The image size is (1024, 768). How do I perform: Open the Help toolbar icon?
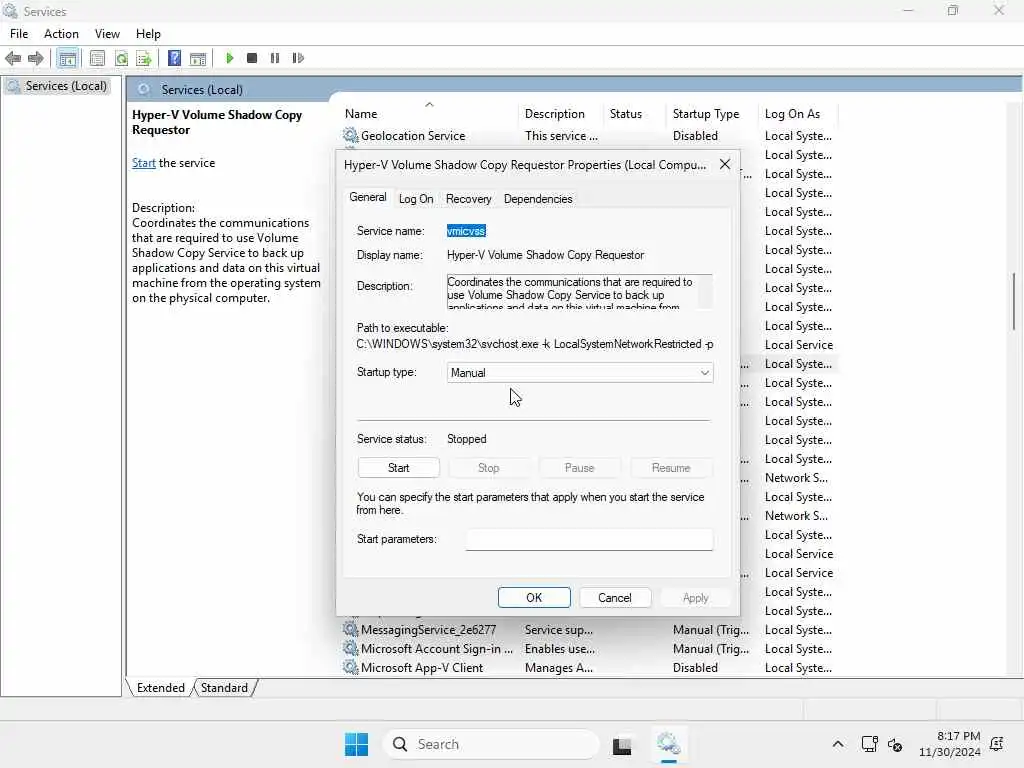(174, 58)
